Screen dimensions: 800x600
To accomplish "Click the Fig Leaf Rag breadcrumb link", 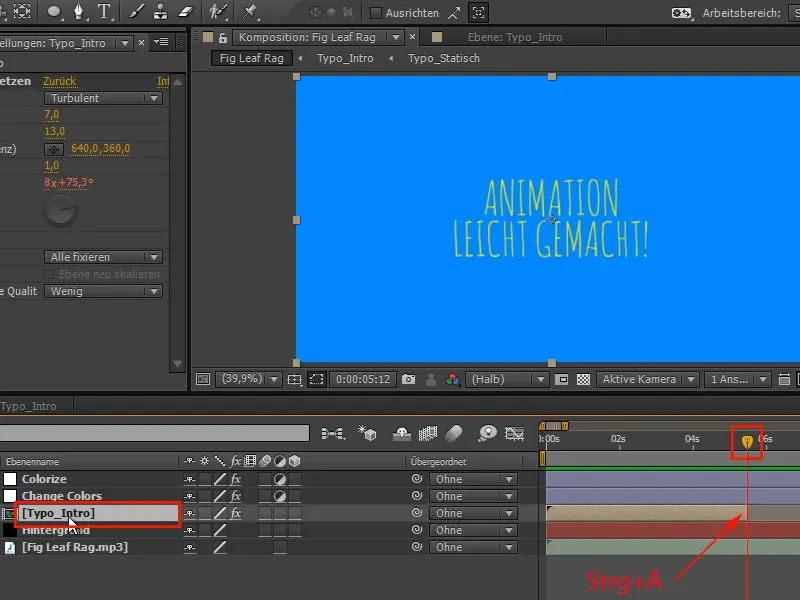I will 251,58.
